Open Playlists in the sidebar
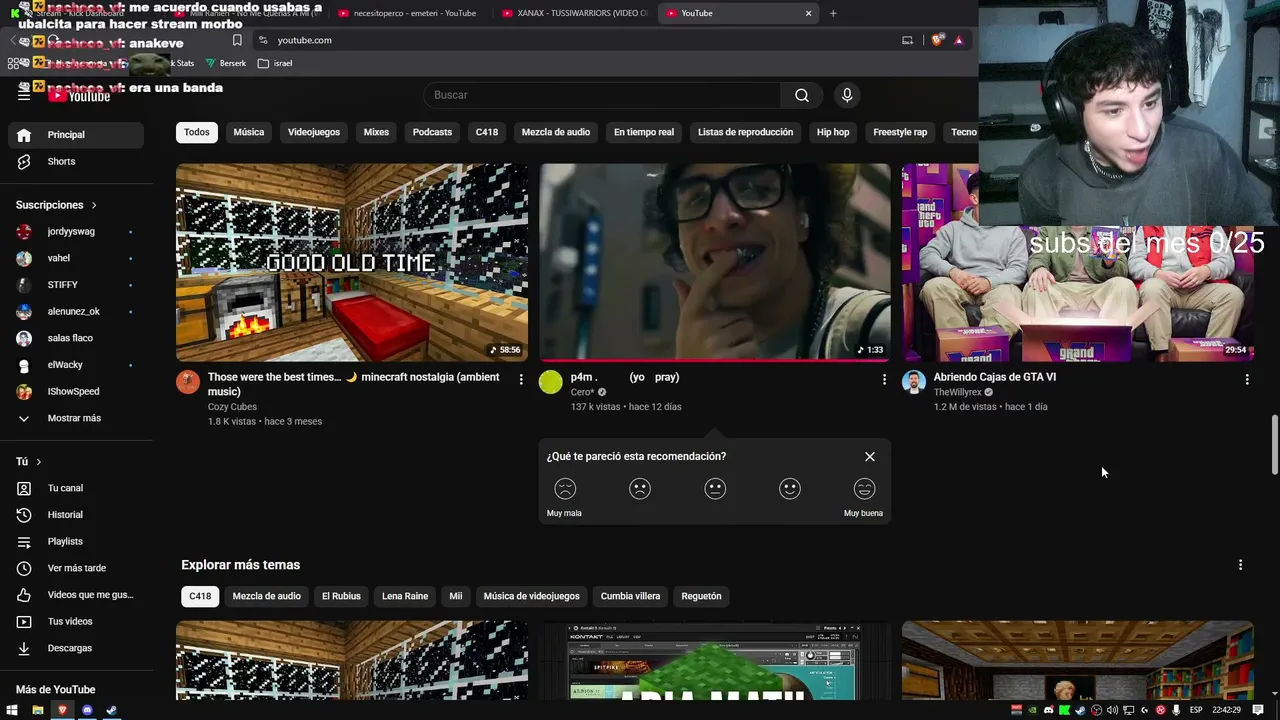The width and height of the screenshot is (1280, 720). point(76,541)
